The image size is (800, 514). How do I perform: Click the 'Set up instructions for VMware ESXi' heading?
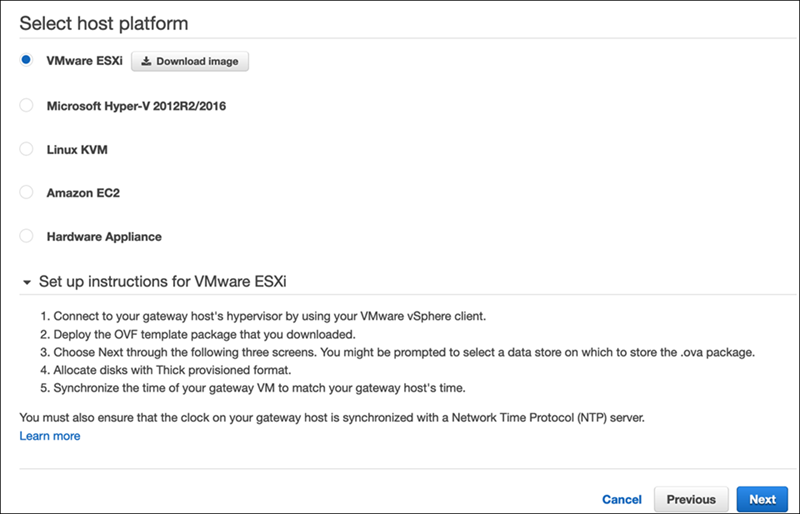(x=163, y=282)
